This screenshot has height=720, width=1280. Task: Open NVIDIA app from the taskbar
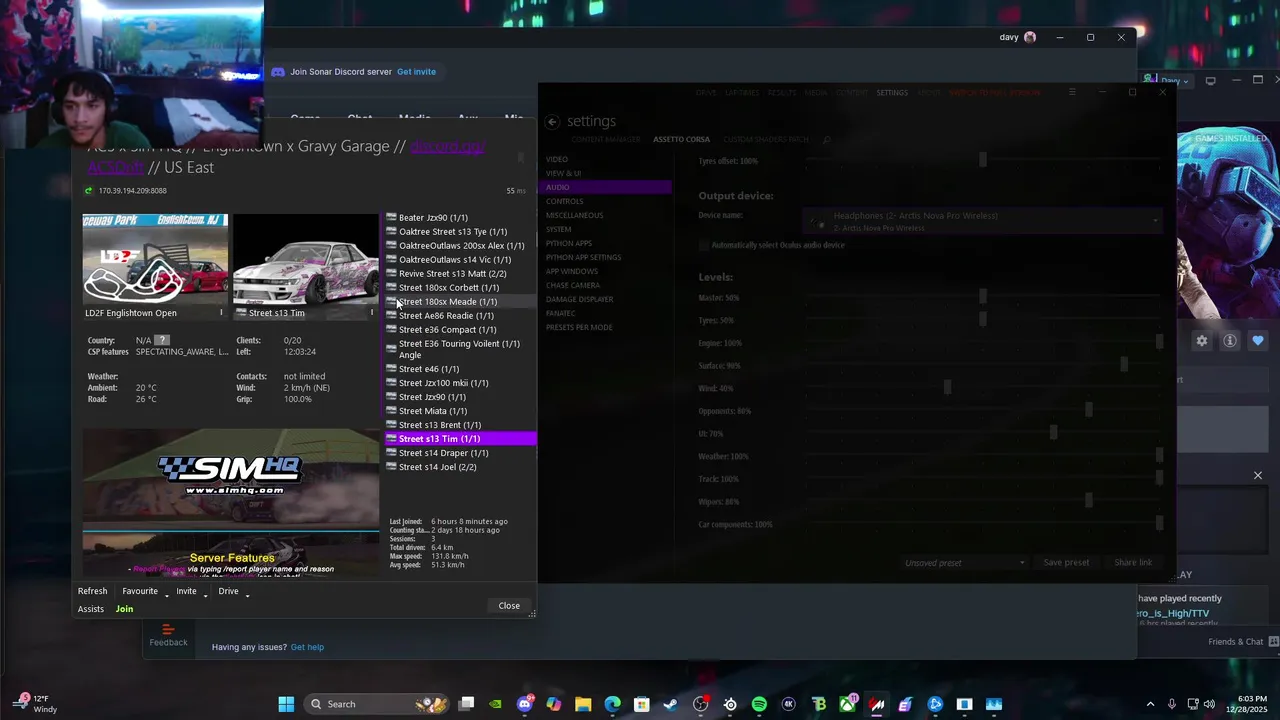click(x=495, y=704)
